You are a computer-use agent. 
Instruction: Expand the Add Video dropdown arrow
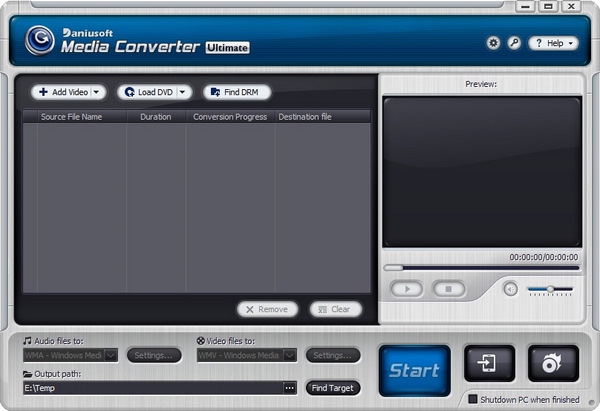click(x=97, y=92)
